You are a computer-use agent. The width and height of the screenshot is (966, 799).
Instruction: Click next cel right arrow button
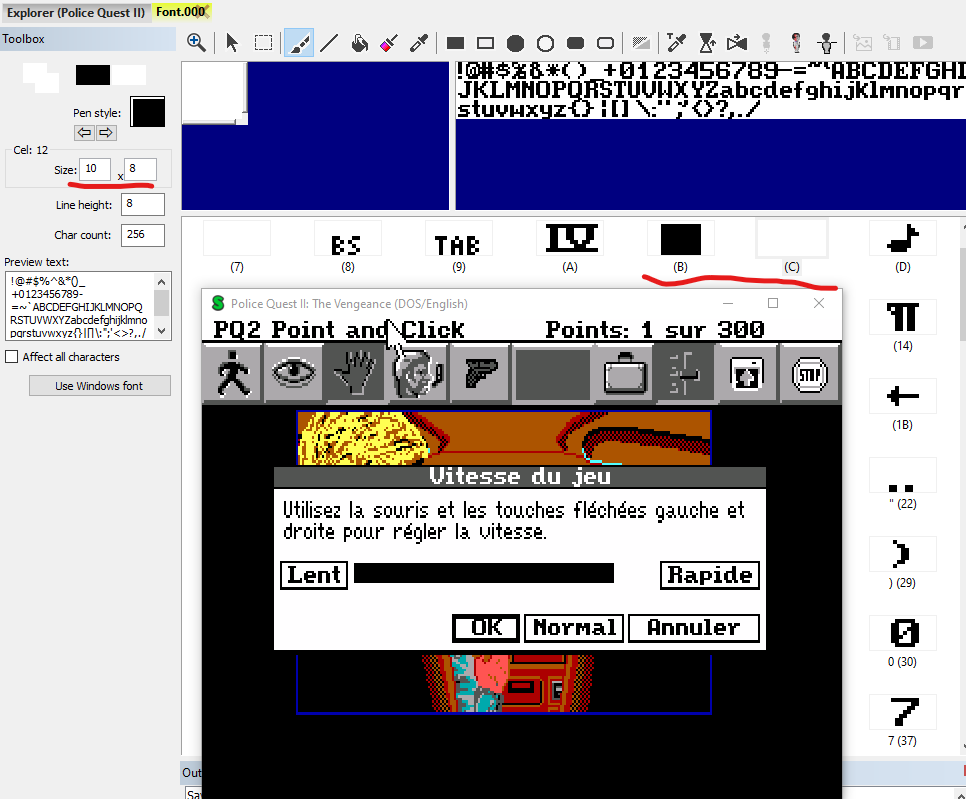coord(106,132)
